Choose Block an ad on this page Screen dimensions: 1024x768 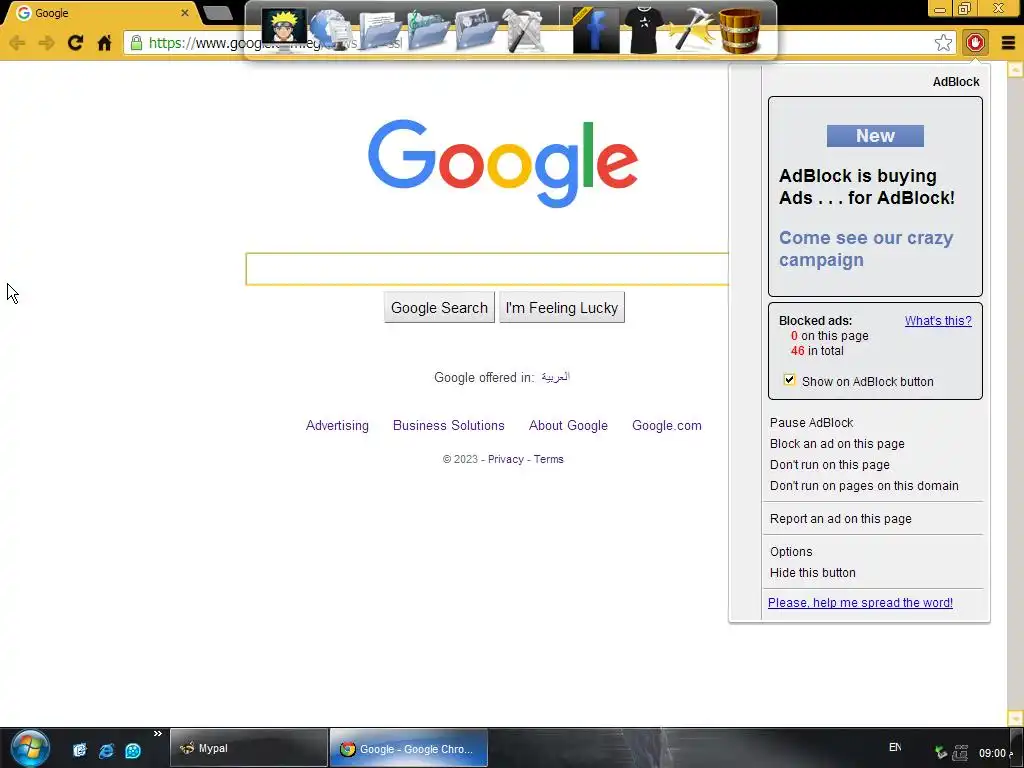tap(837, 443)
